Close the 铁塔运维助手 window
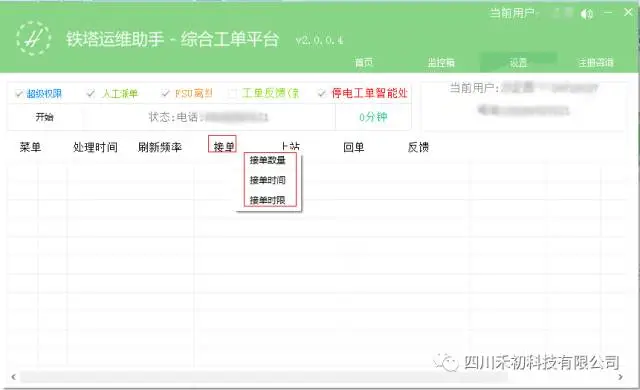 click(629, 13)
